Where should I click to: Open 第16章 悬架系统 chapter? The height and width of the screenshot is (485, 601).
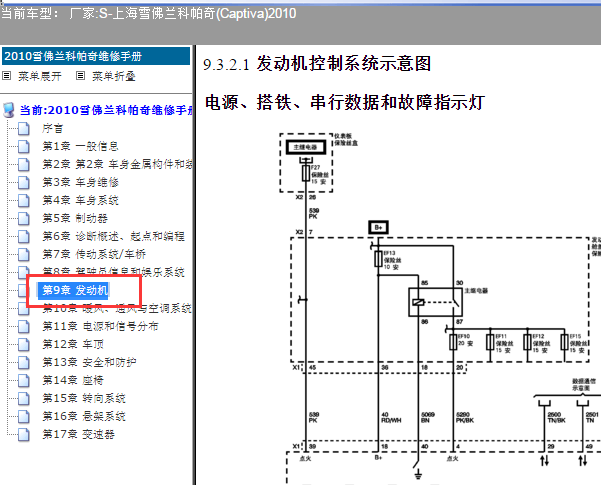pos(84,416)
